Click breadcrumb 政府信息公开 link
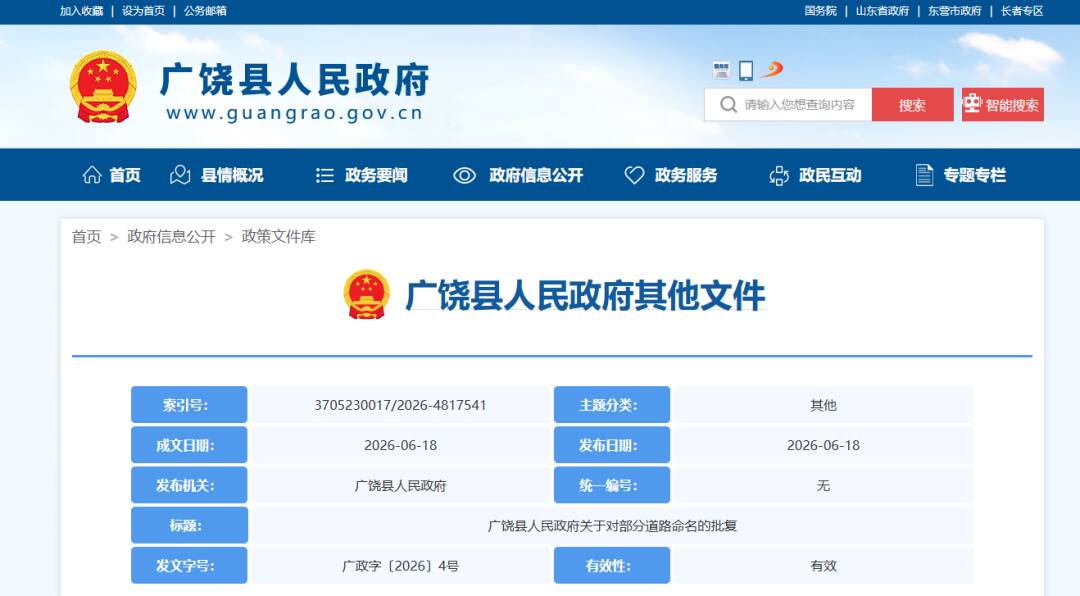The height and width of the screenshot is (596, 1080). click(x=172, y=237)
